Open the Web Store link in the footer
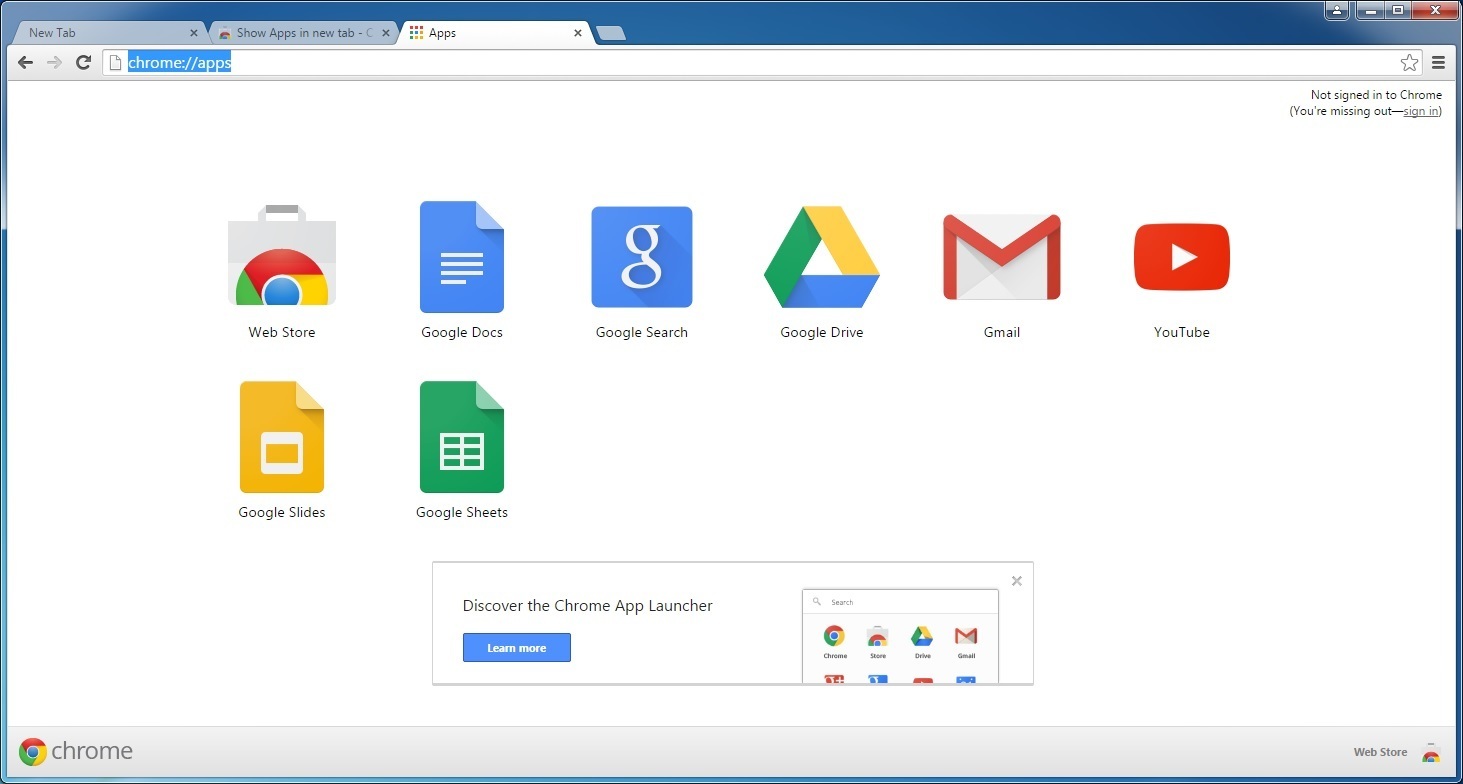This screenshot has width=1463, height=784. [x=1396, y=752]
